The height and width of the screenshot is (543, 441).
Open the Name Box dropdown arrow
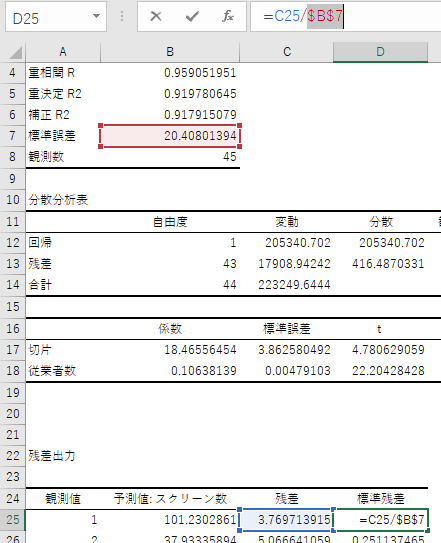pyautogui.click(x=97, y=16)
